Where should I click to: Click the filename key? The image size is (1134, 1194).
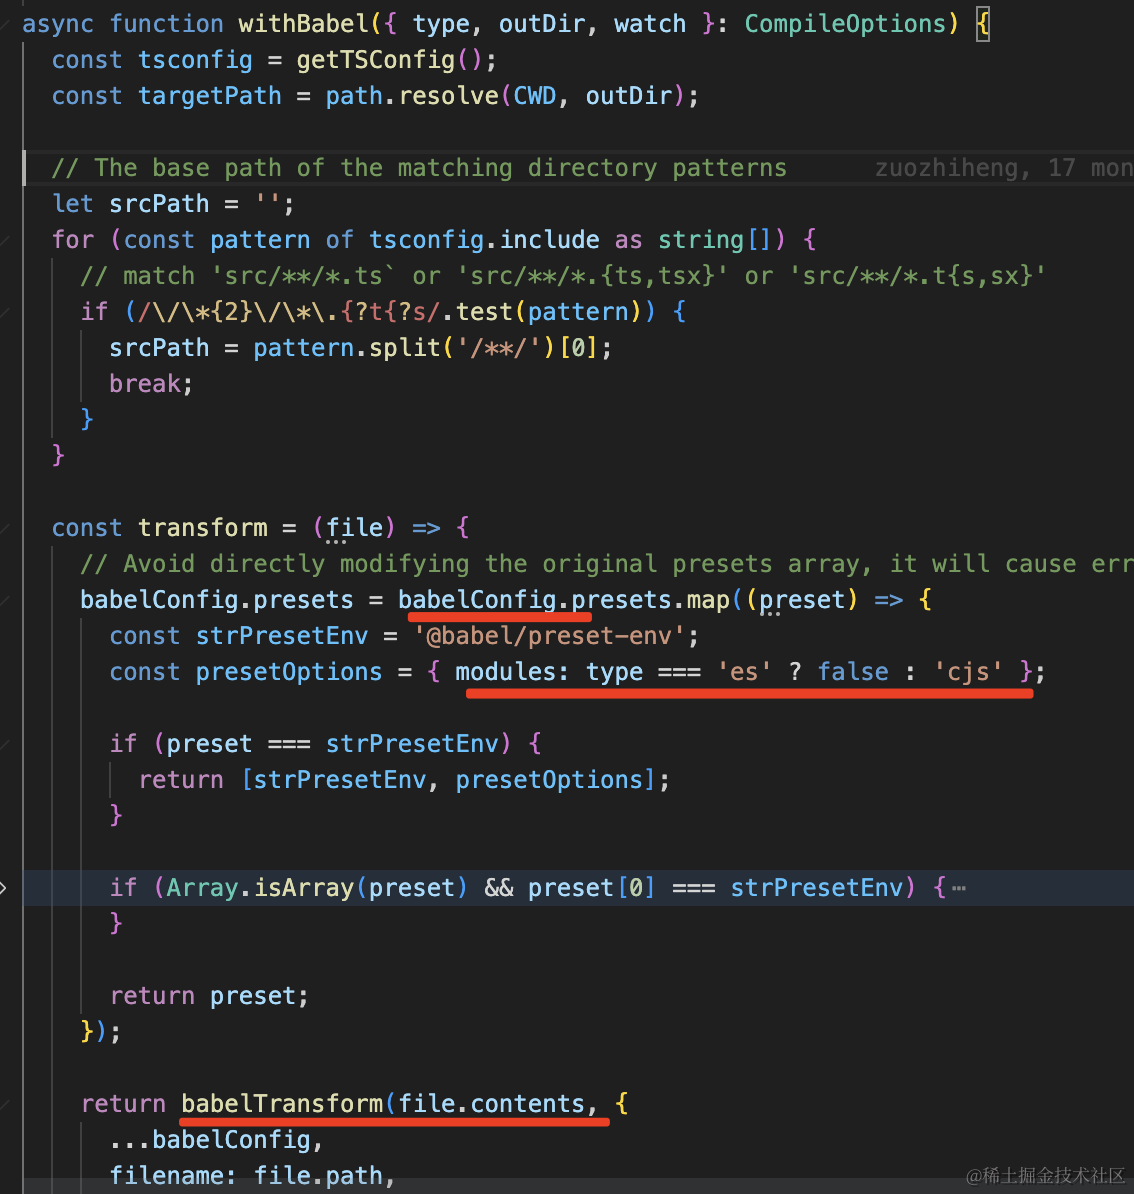(x=166, y=1176)
